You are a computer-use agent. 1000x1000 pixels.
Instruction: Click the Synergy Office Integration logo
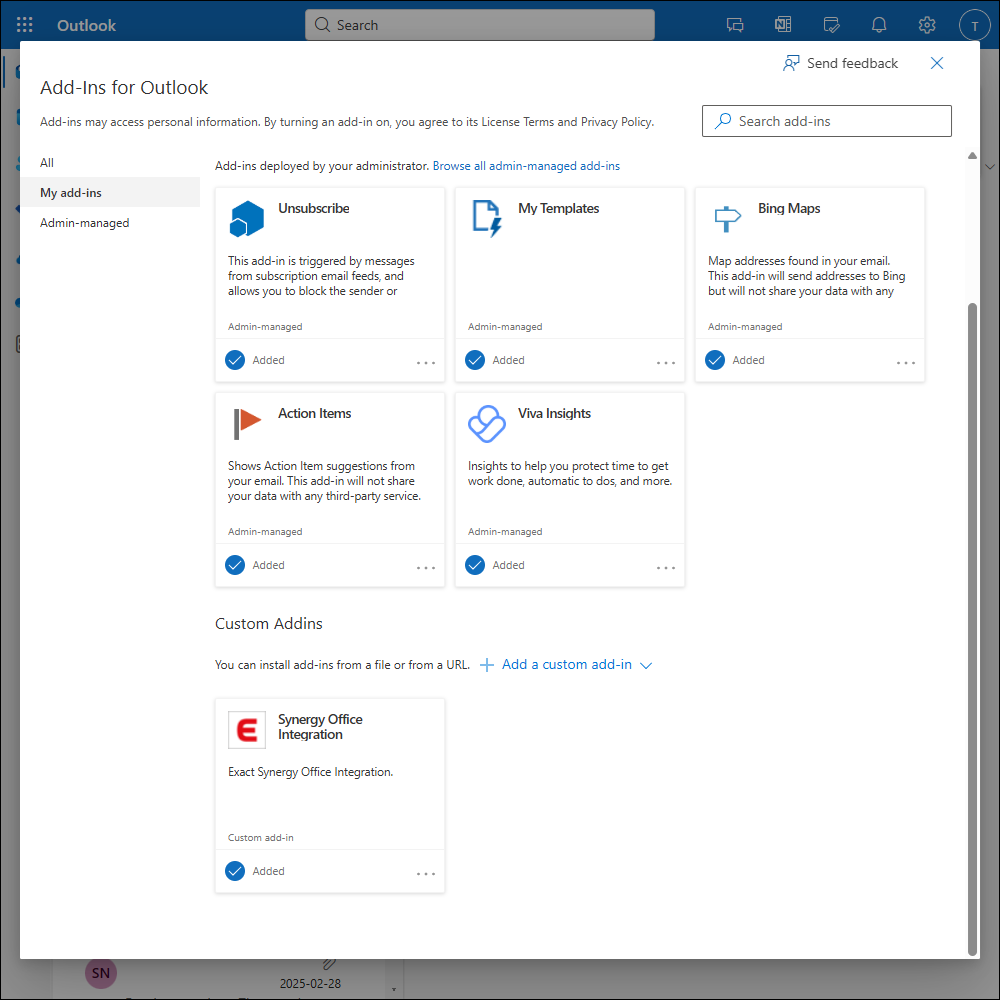click(x=247, y=730)
